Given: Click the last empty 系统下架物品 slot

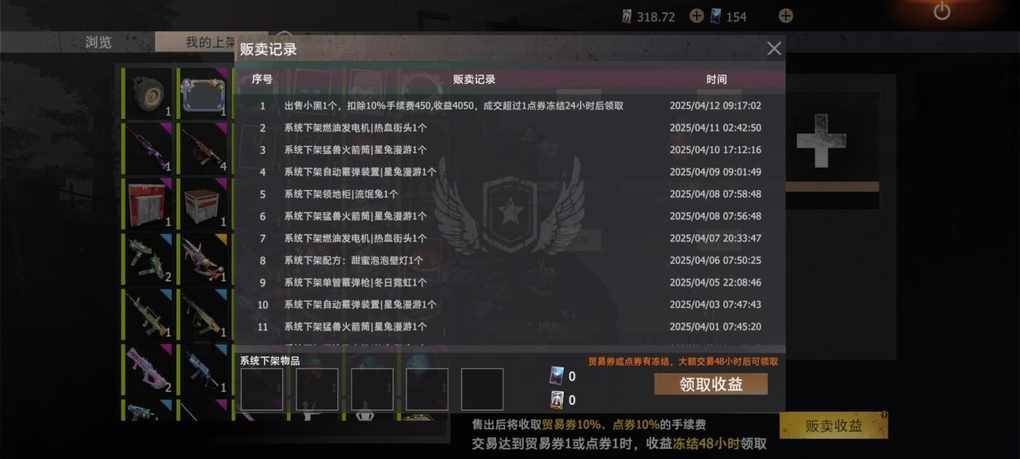Looking at the screenshot, I should point(482,389).
